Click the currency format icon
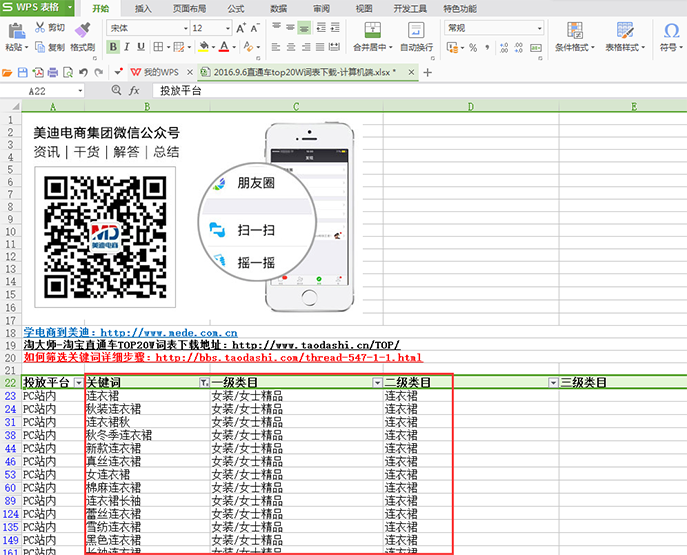 coord(452,47)
